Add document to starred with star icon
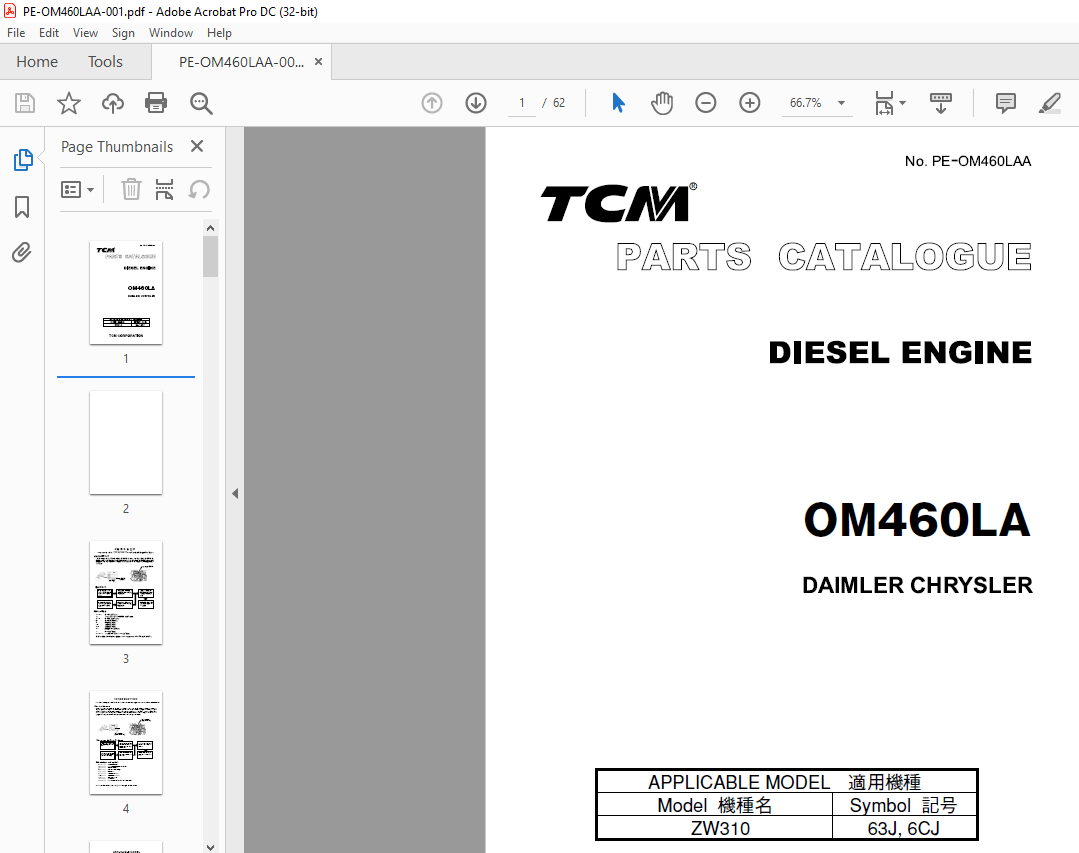Screen dimensions: 1079x853 69,103
